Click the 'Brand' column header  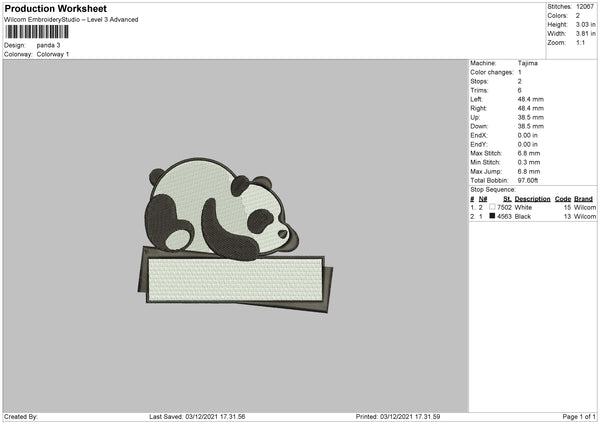[583, 199]
